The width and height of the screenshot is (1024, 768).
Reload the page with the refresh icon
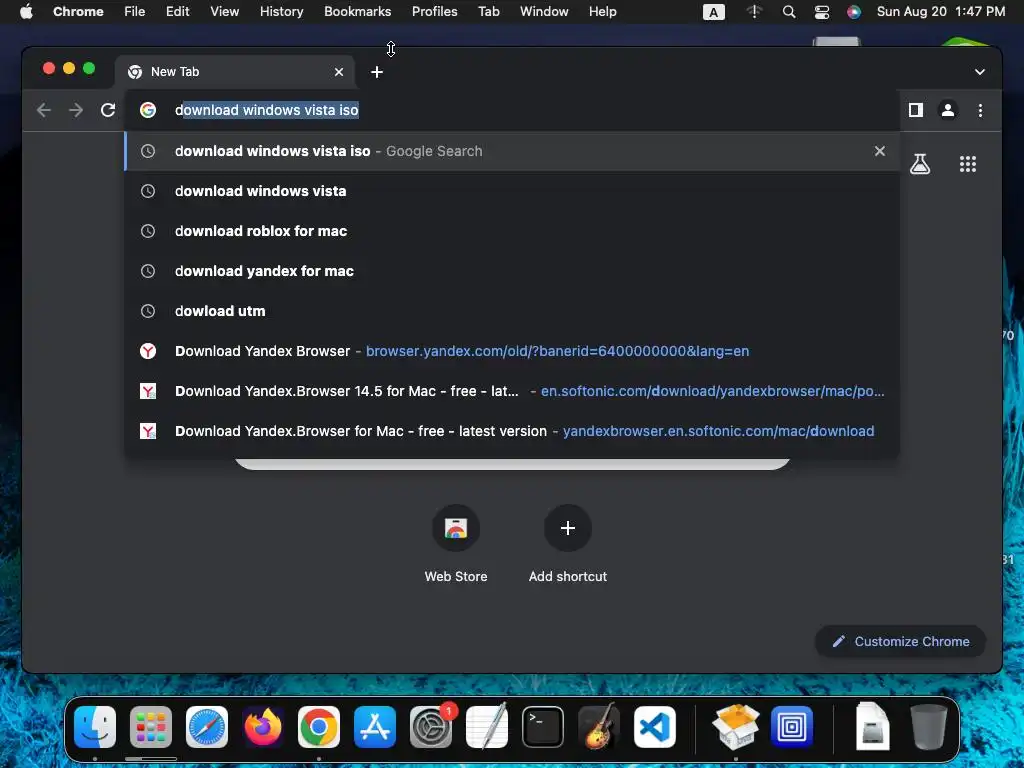108,110
